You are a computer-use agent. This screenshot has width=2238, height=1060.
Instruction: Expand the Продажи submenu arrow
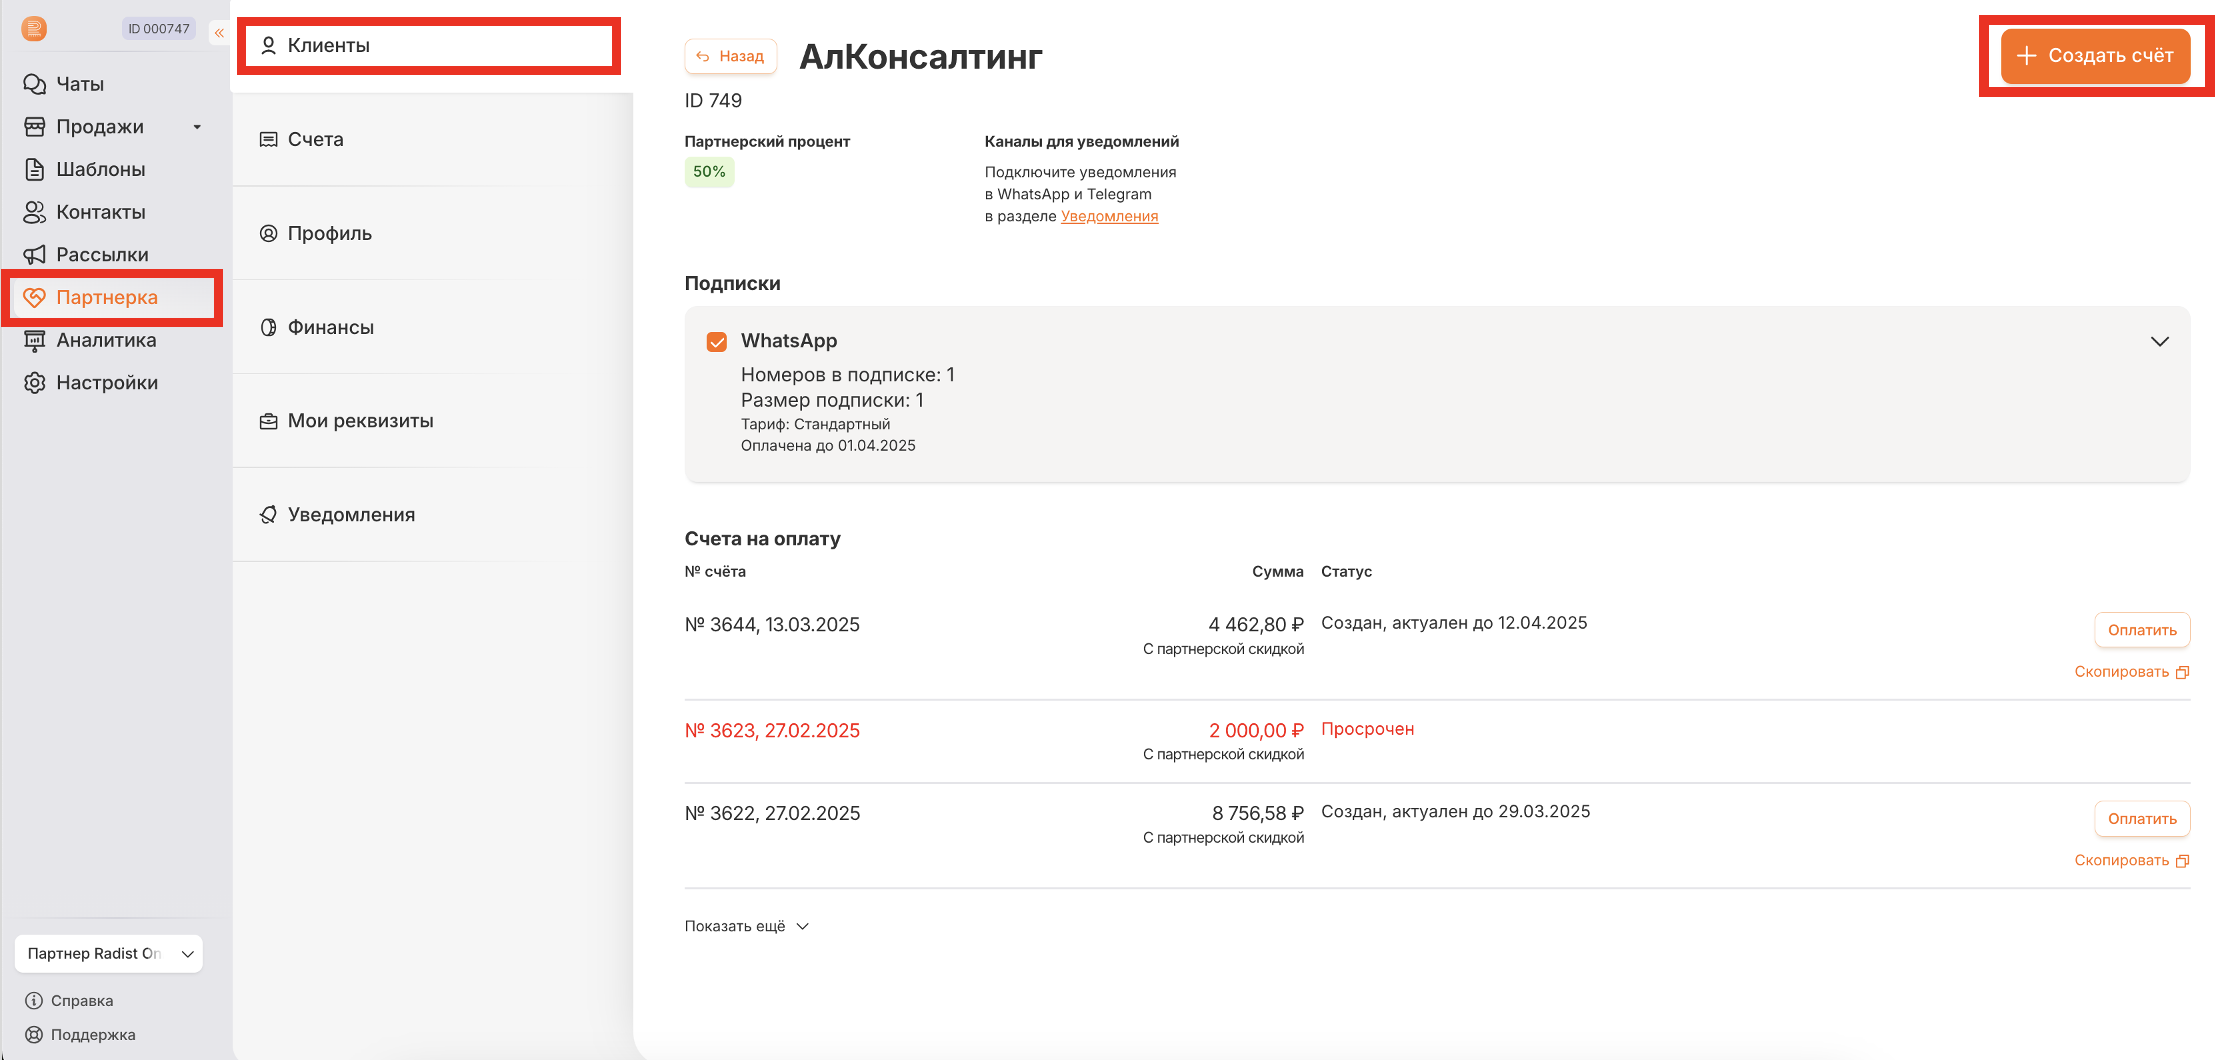[197, 127]
